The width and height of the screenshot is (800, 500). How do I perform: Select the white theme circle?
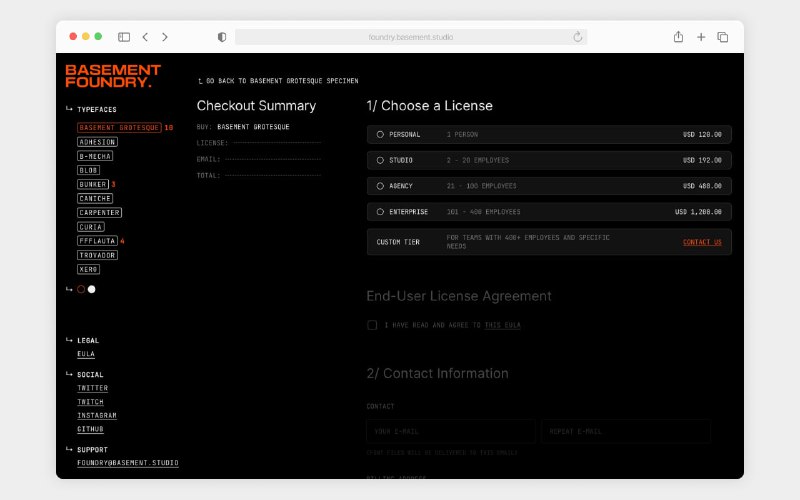tap(91, 289)
